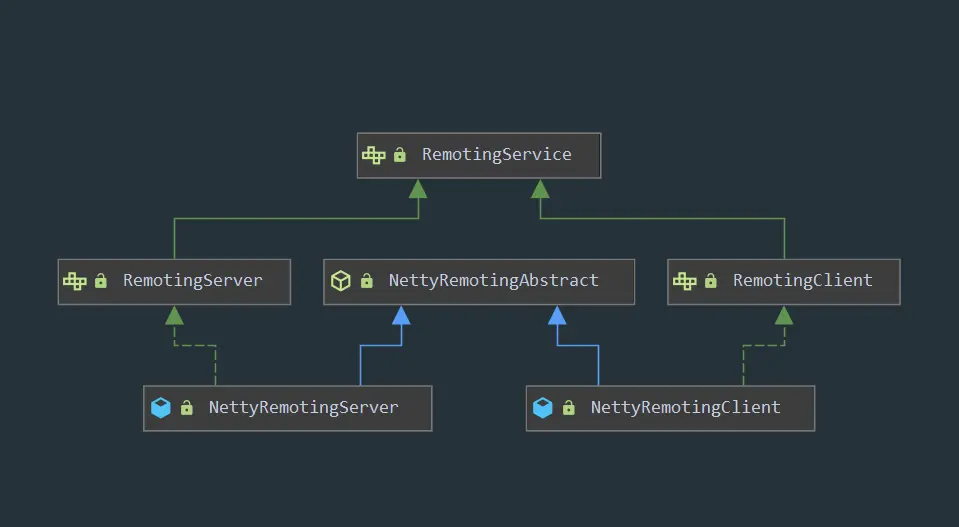The image size is (959, 527).
Task: Click the blue inheritance edge between NettyRemotingServer and NettyRemotingAbstract
Action: pos(381,346)
